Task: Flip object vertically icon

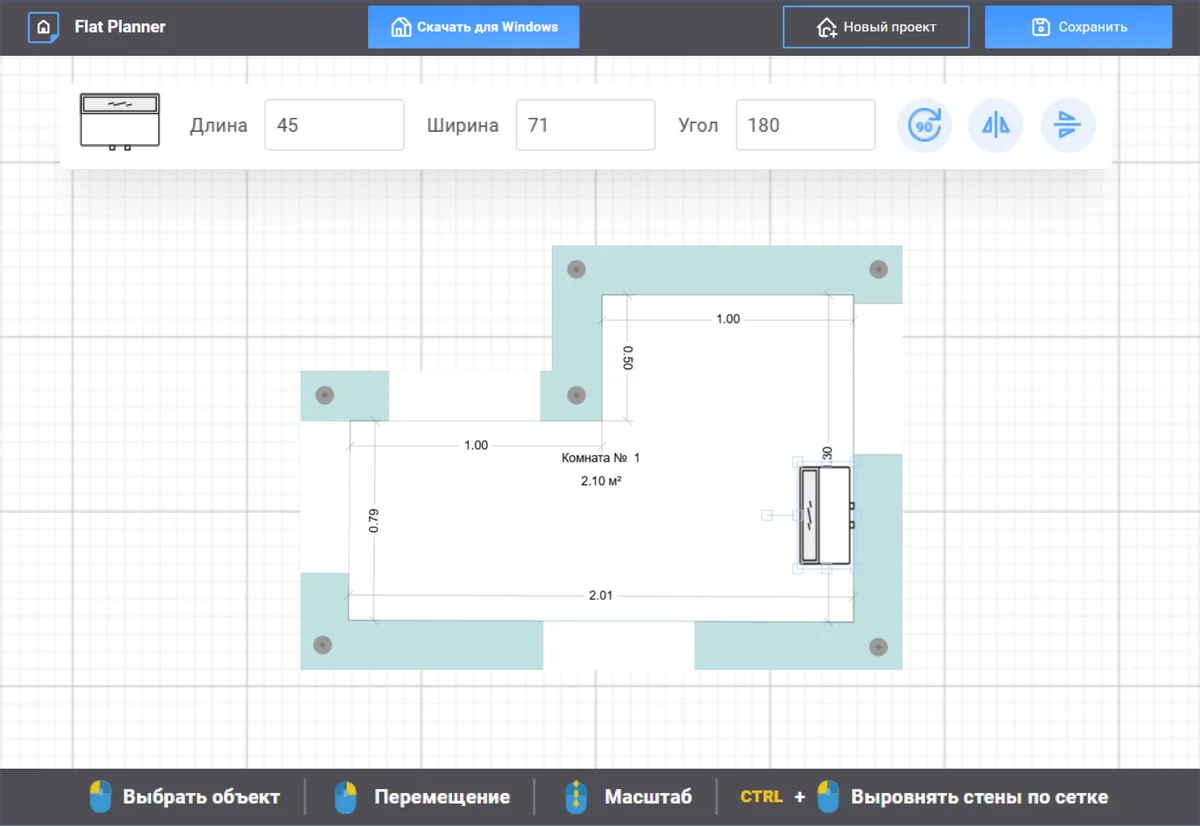Action: coord(1068,125)
